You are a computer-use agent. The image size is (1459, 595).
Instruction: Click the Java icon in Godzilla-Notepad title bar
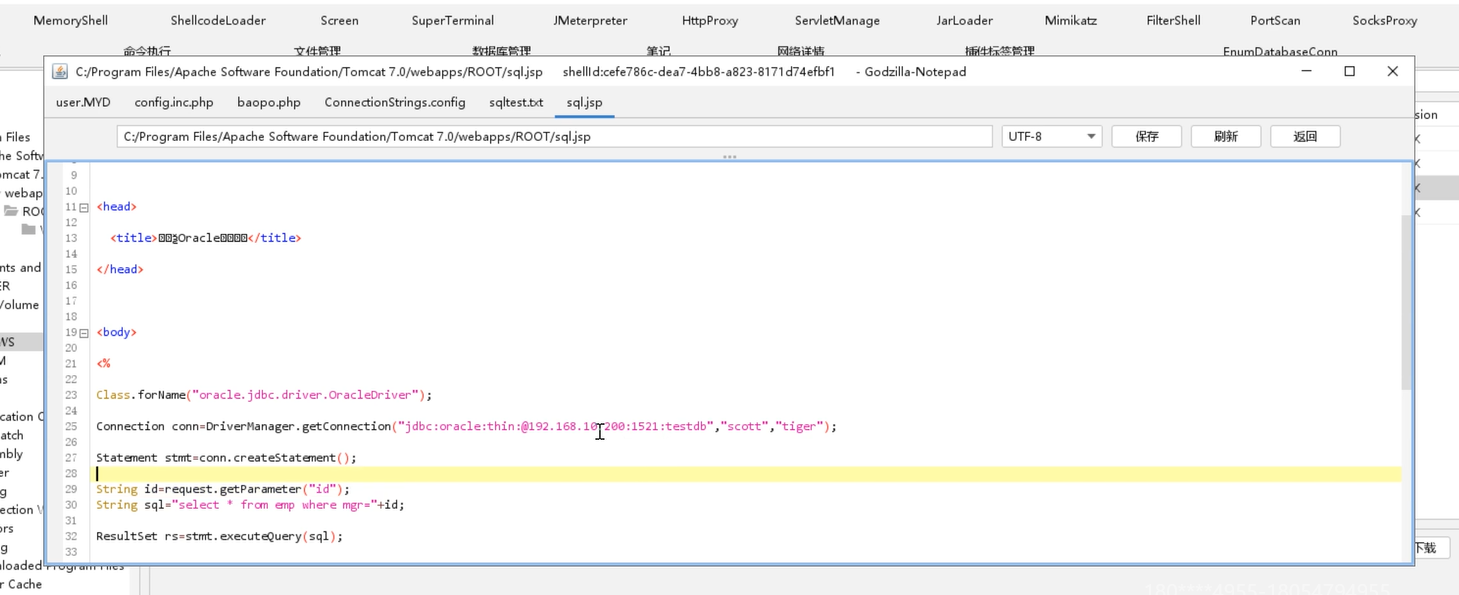(x=60, y=72)
